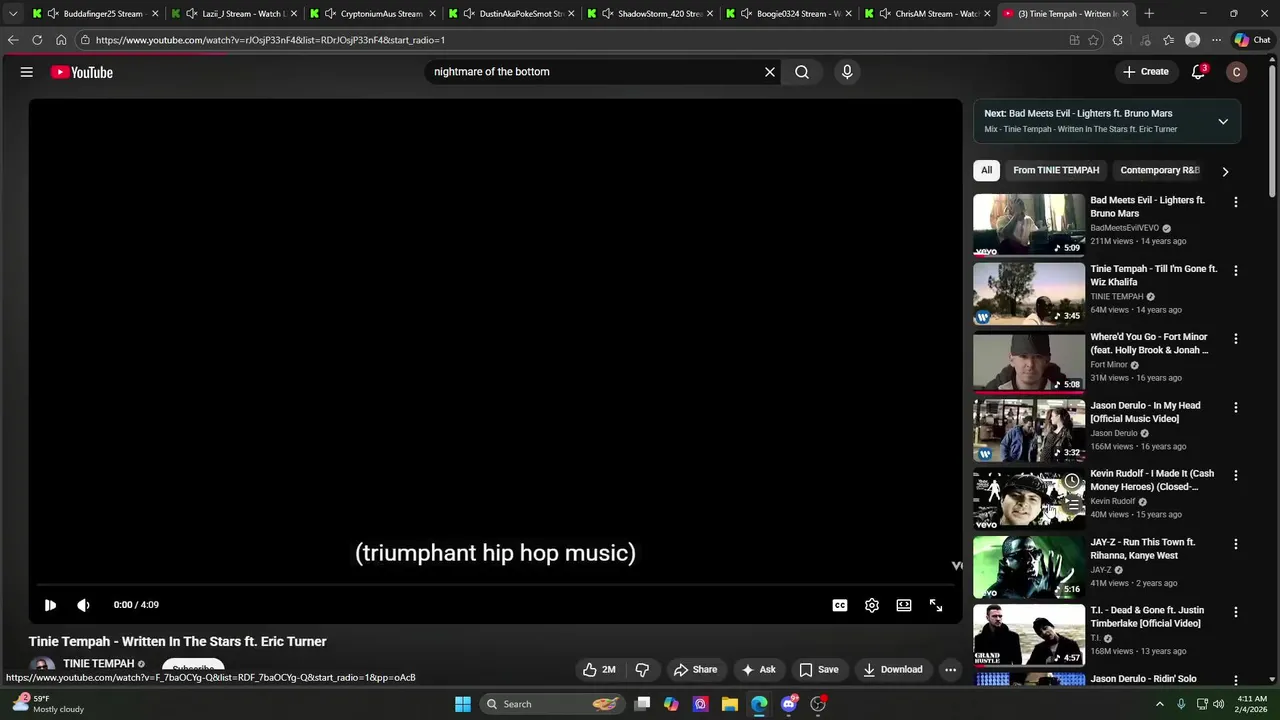Share the Tinie Tempah video
Viewport: 1280px width, 720px height.
(695, 670)
